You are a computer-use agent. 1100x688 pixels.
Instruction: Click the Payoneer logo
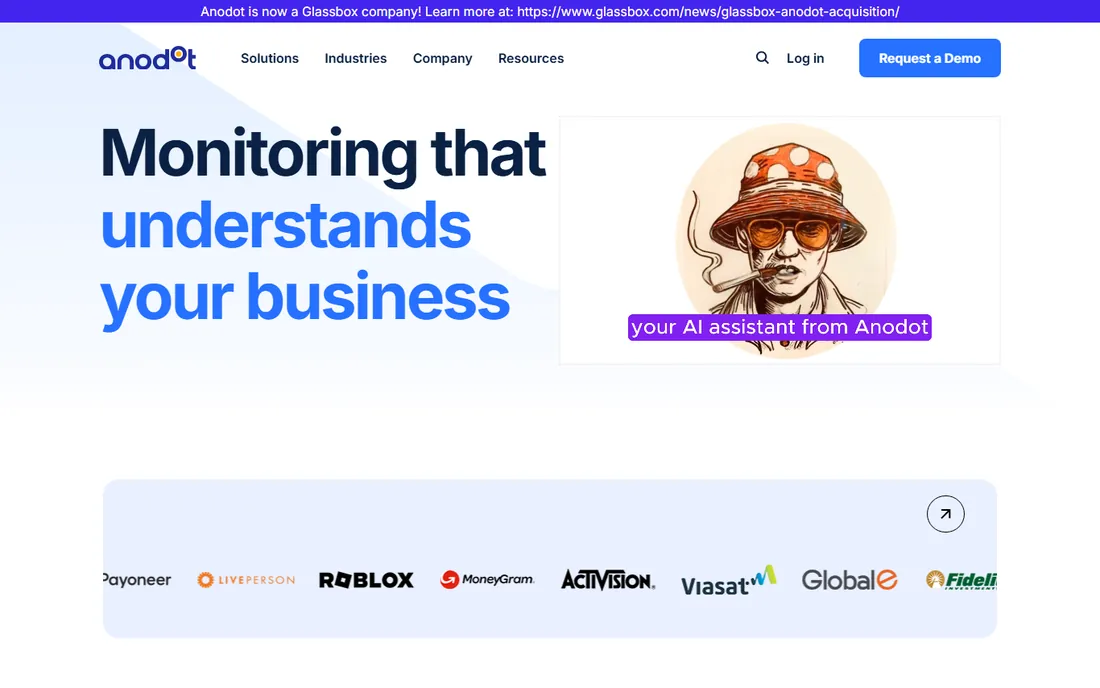click(x=137, y=580)
